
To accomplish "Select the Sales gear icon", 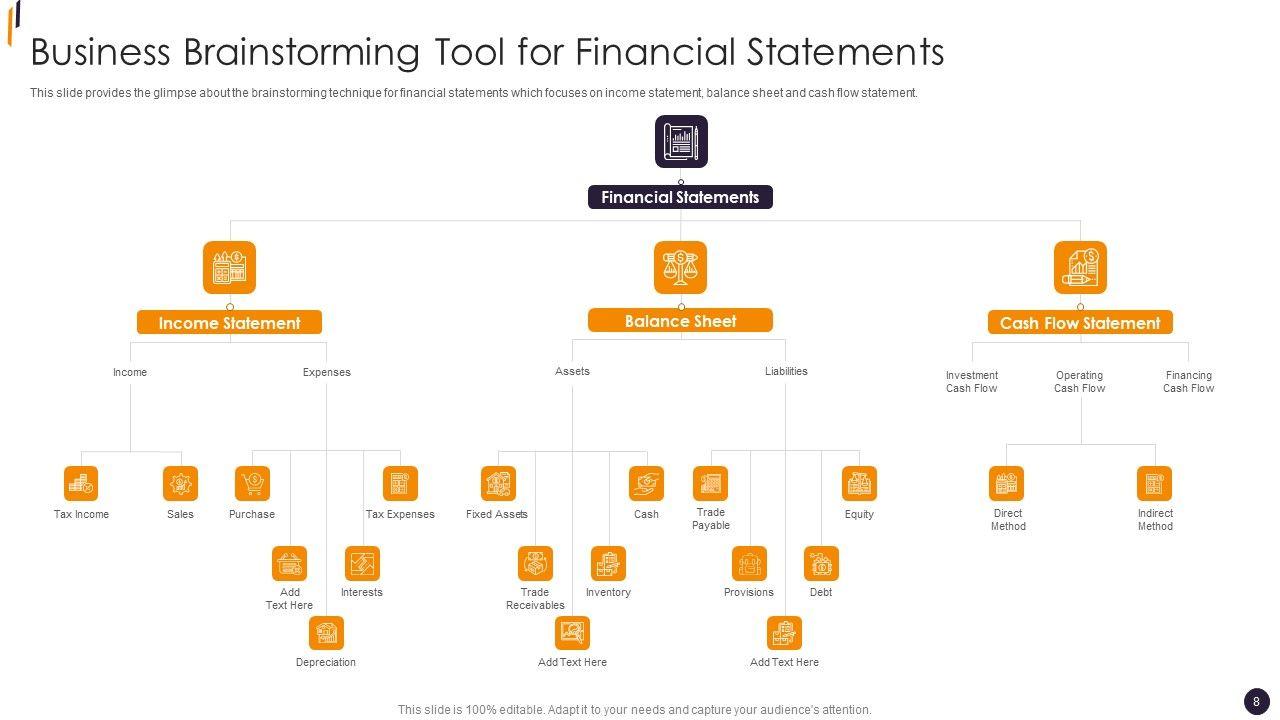I will [180, 484].
